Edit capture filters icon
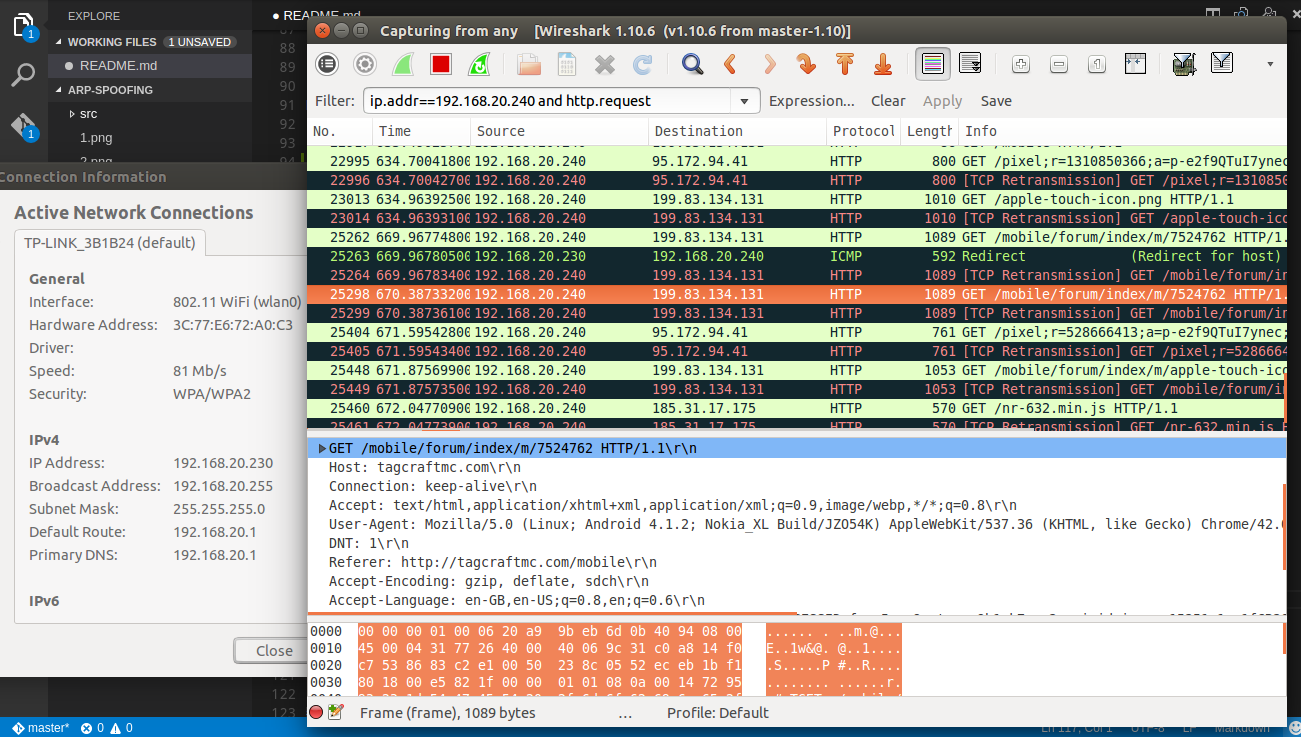1301x737 pixels. pos(1185,64)
